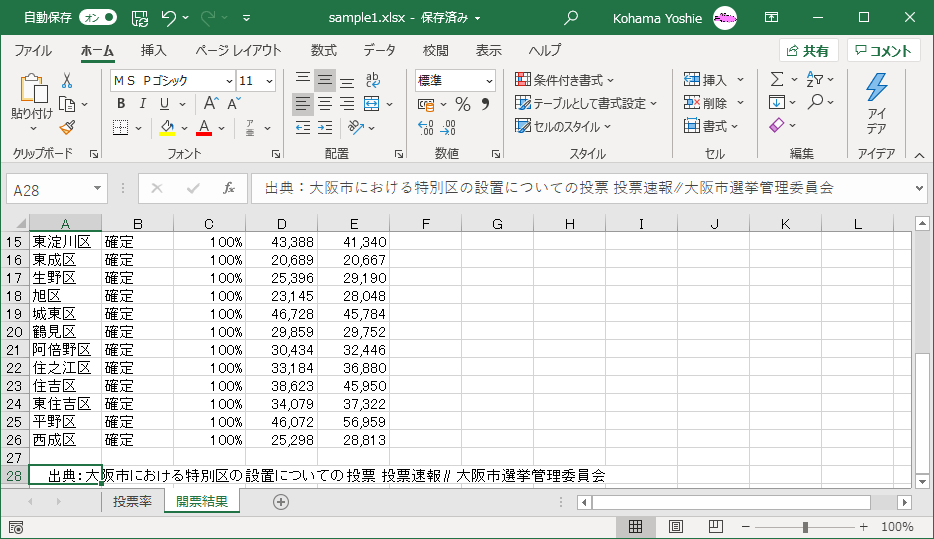This screenshot has width=934, height=539.
Task: Open Find and Select magnifier
Action: [x=815, y=102]
